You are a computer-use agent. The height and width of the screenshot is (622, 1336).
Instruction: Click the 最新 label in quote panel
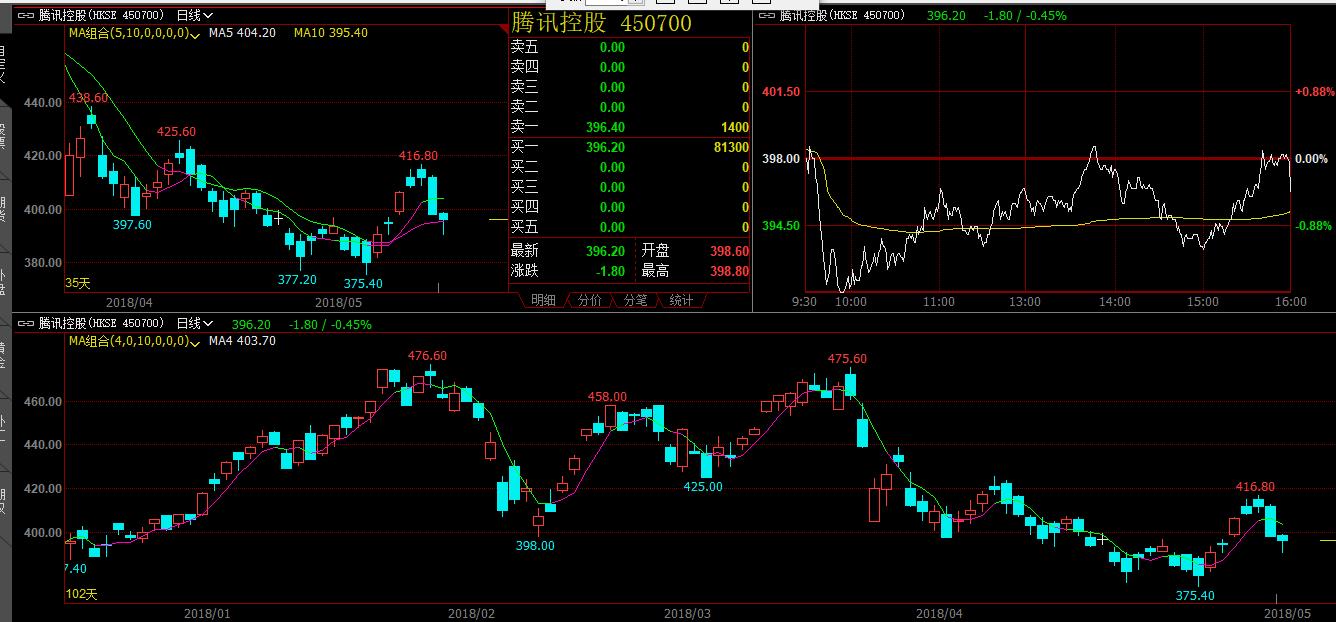pos(524,251)
